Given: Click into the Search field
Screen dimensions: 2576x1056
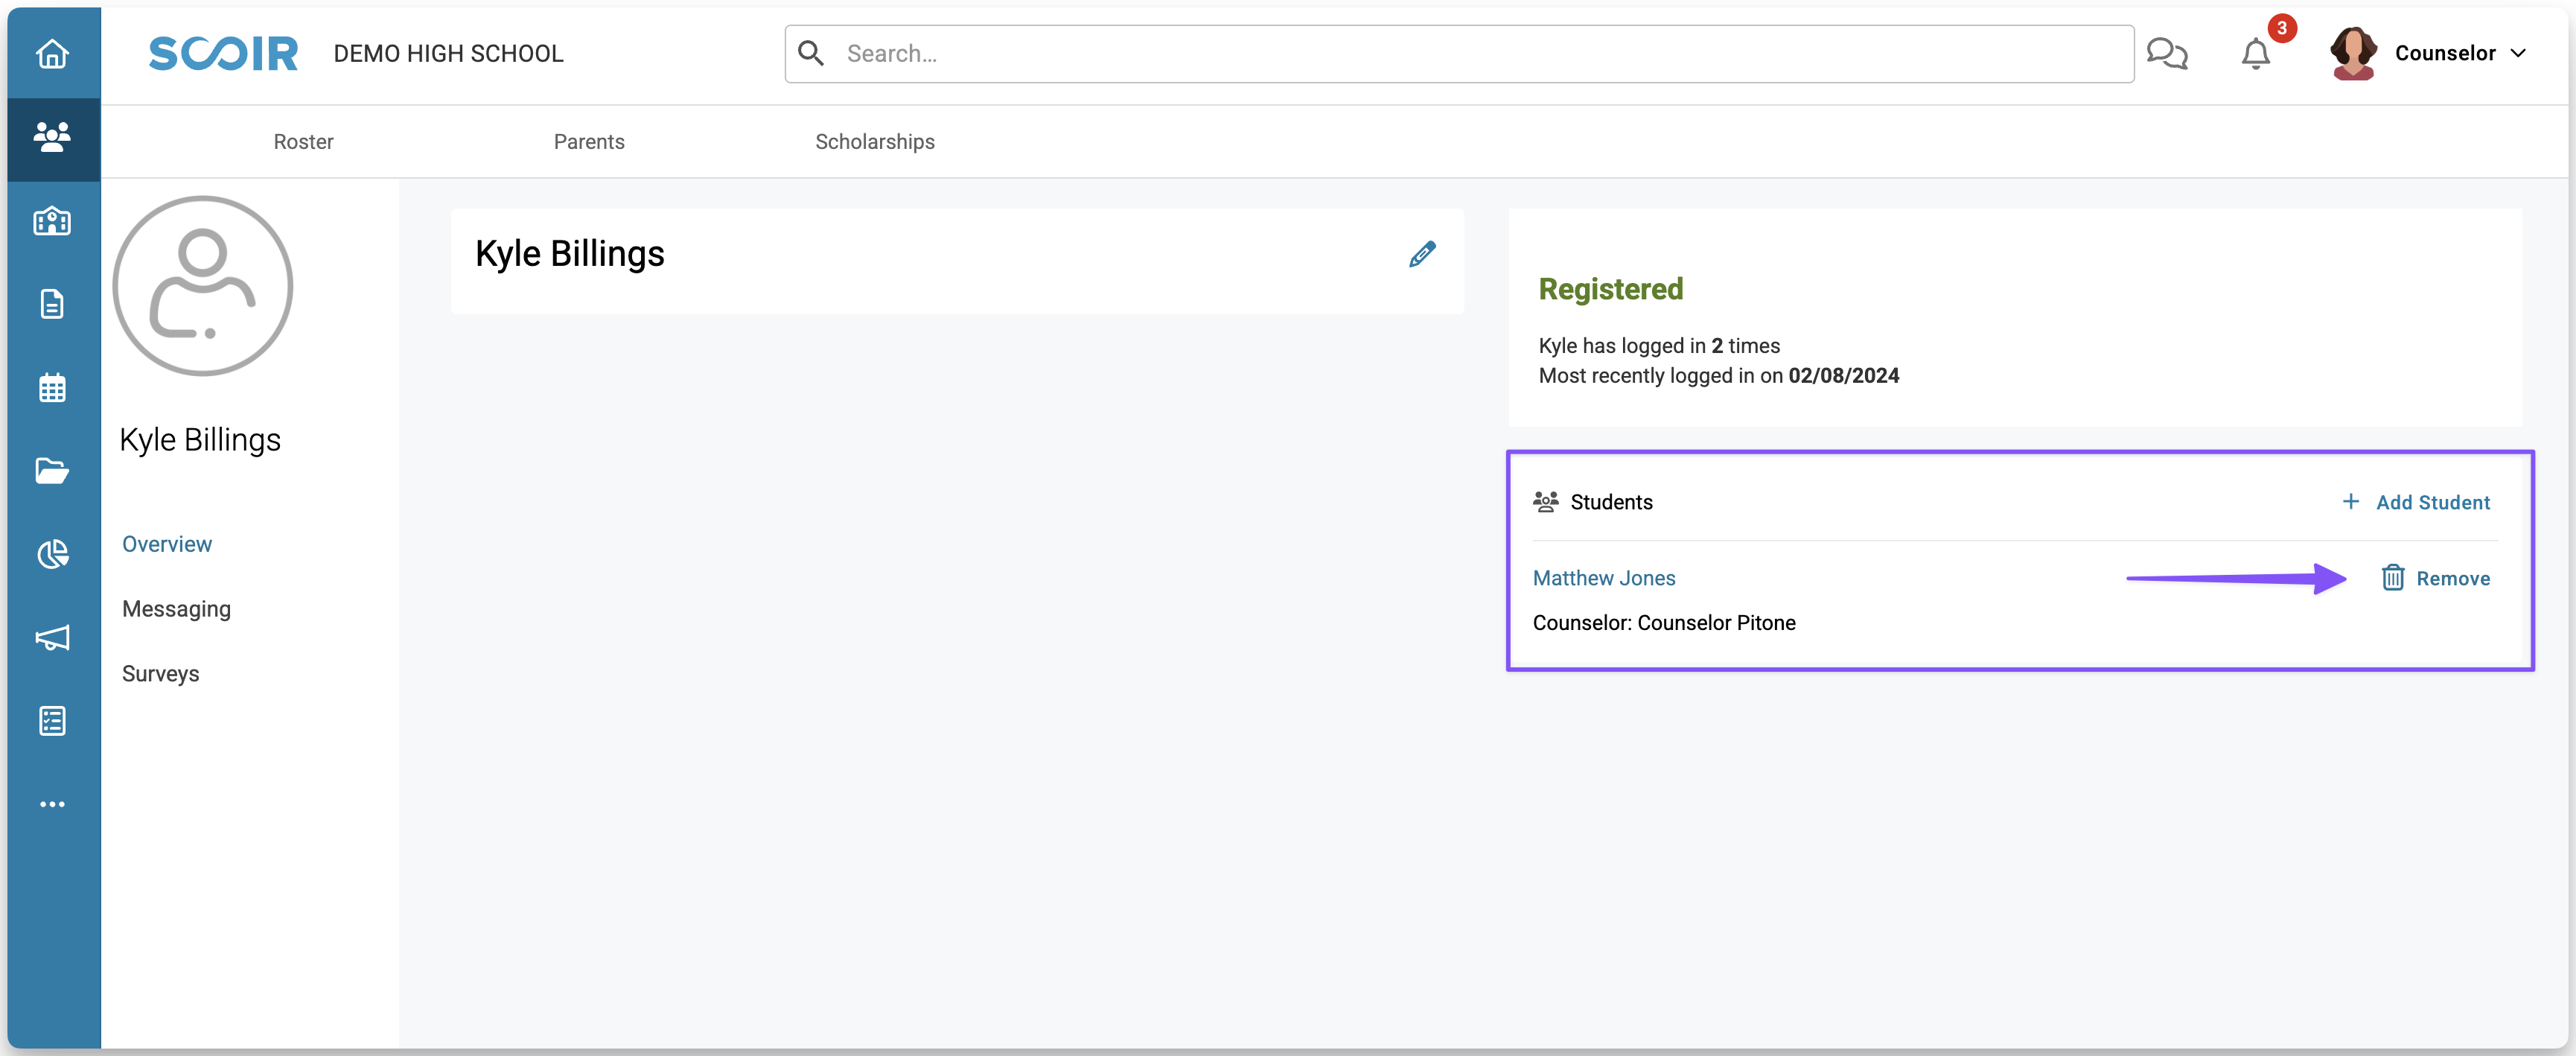Looking at the screenshot, I should pyautogui.click(x=1460, y=54).
